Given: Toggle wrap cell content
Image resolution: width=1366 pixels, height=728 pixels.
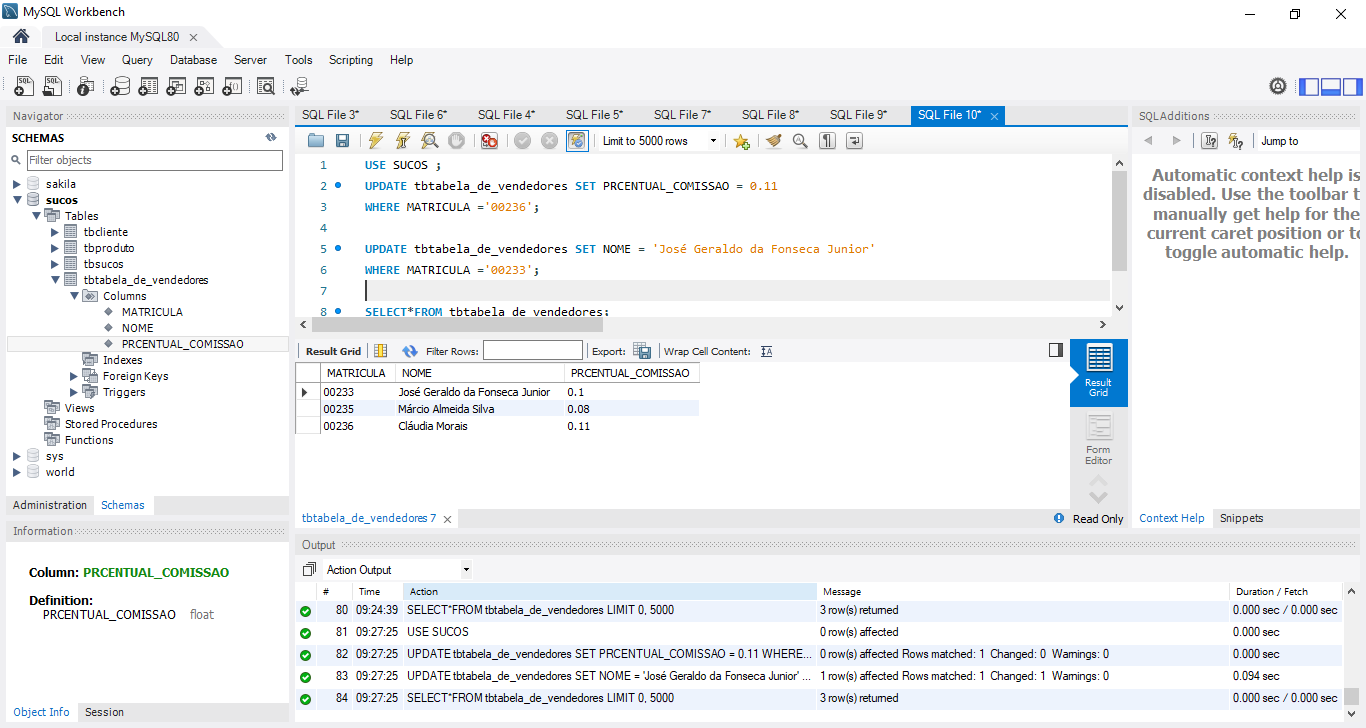Looking at the screenshot, I should tap(766, 351).
